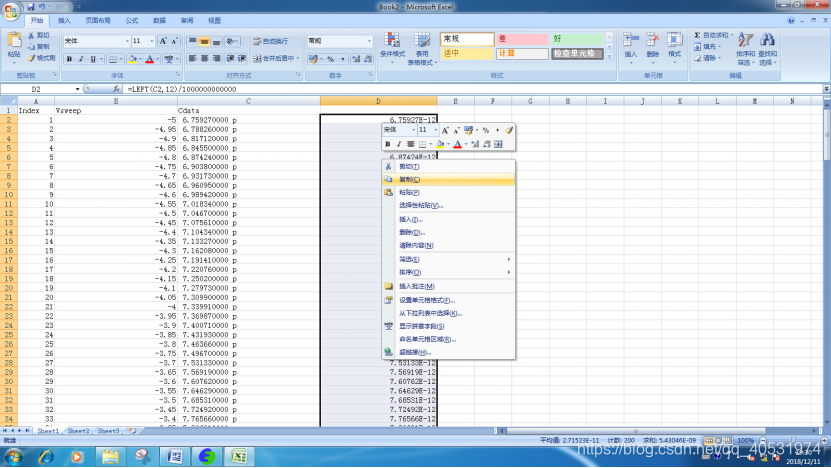Toggle Bold in the ribbon font group
This screenshot has height=468, width=831.
click(x=69, y=59)
